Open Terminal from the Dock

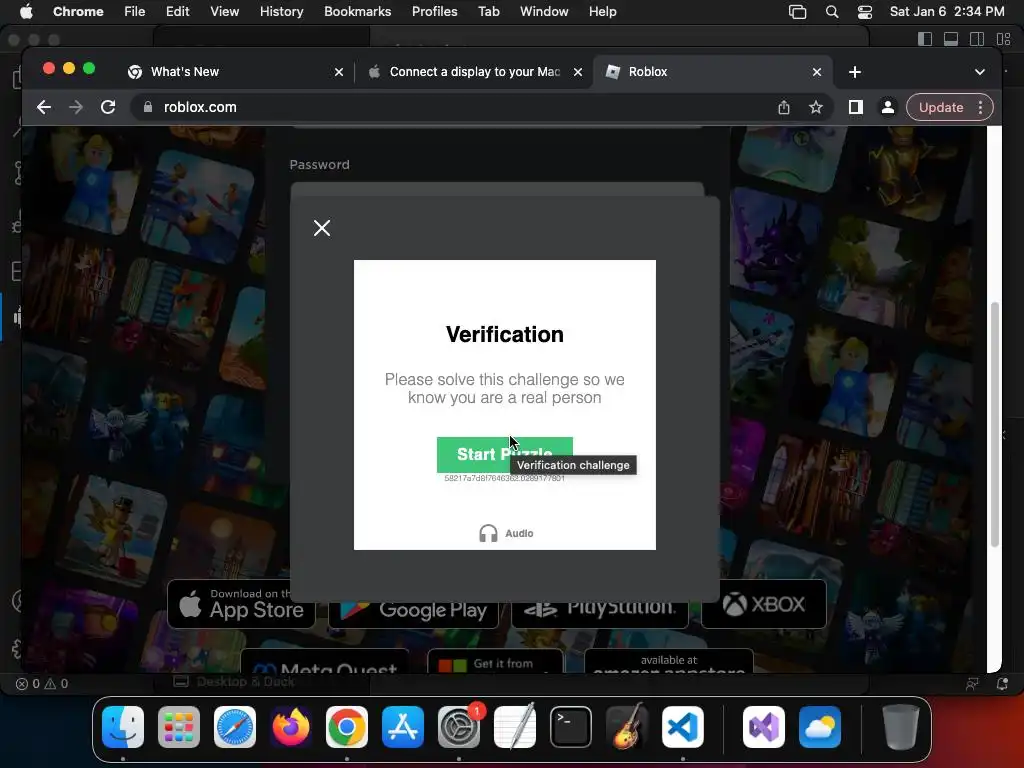point(571,727)
